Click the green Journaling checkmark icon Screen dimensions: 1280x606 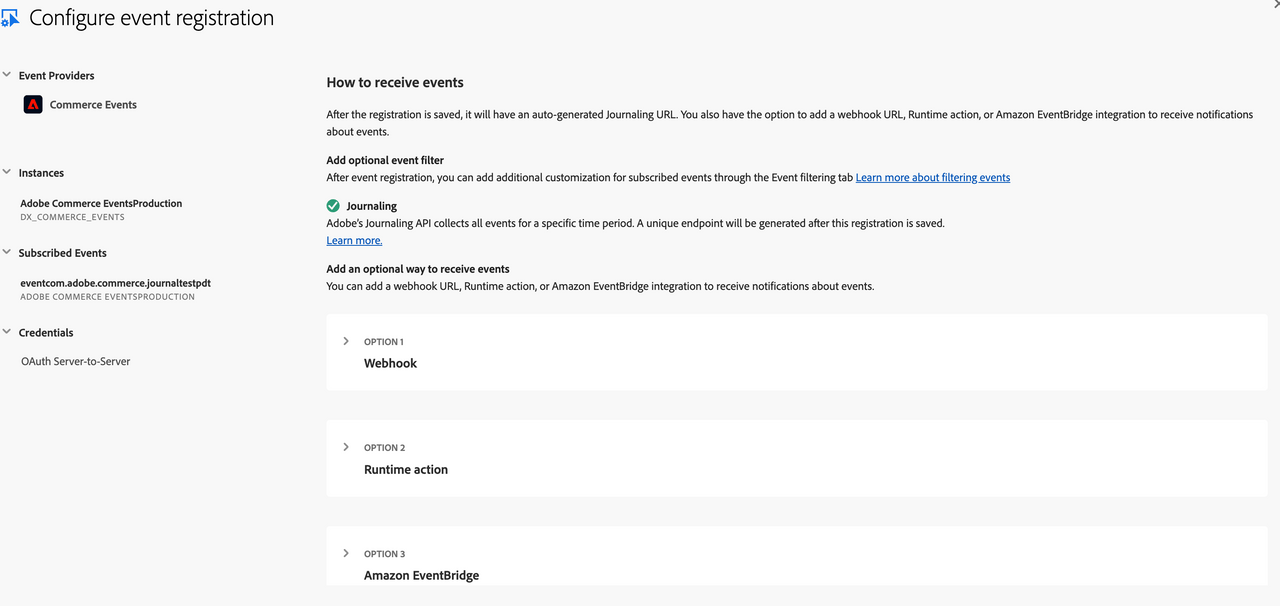tap(333, 206)
